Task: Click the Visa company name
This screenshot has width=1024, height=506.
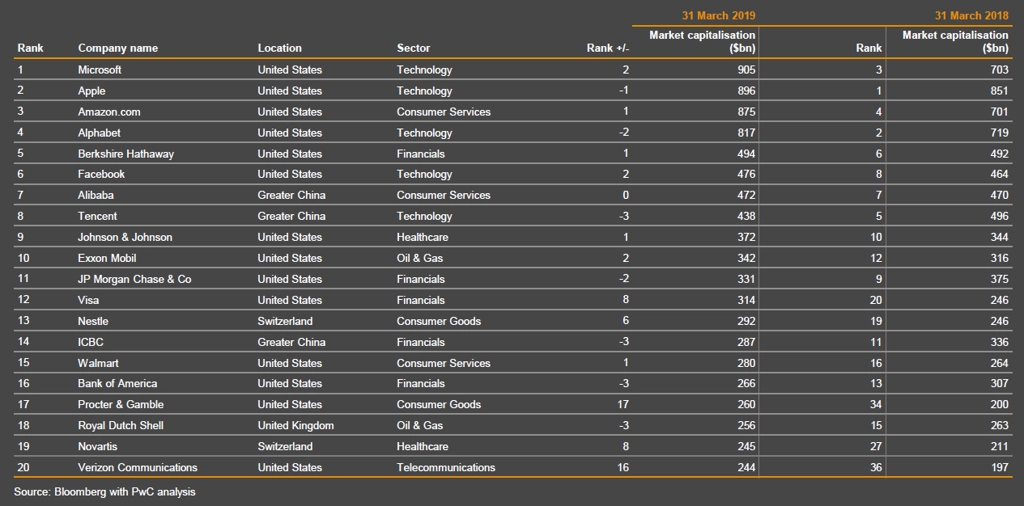Action: click(88, 300)
